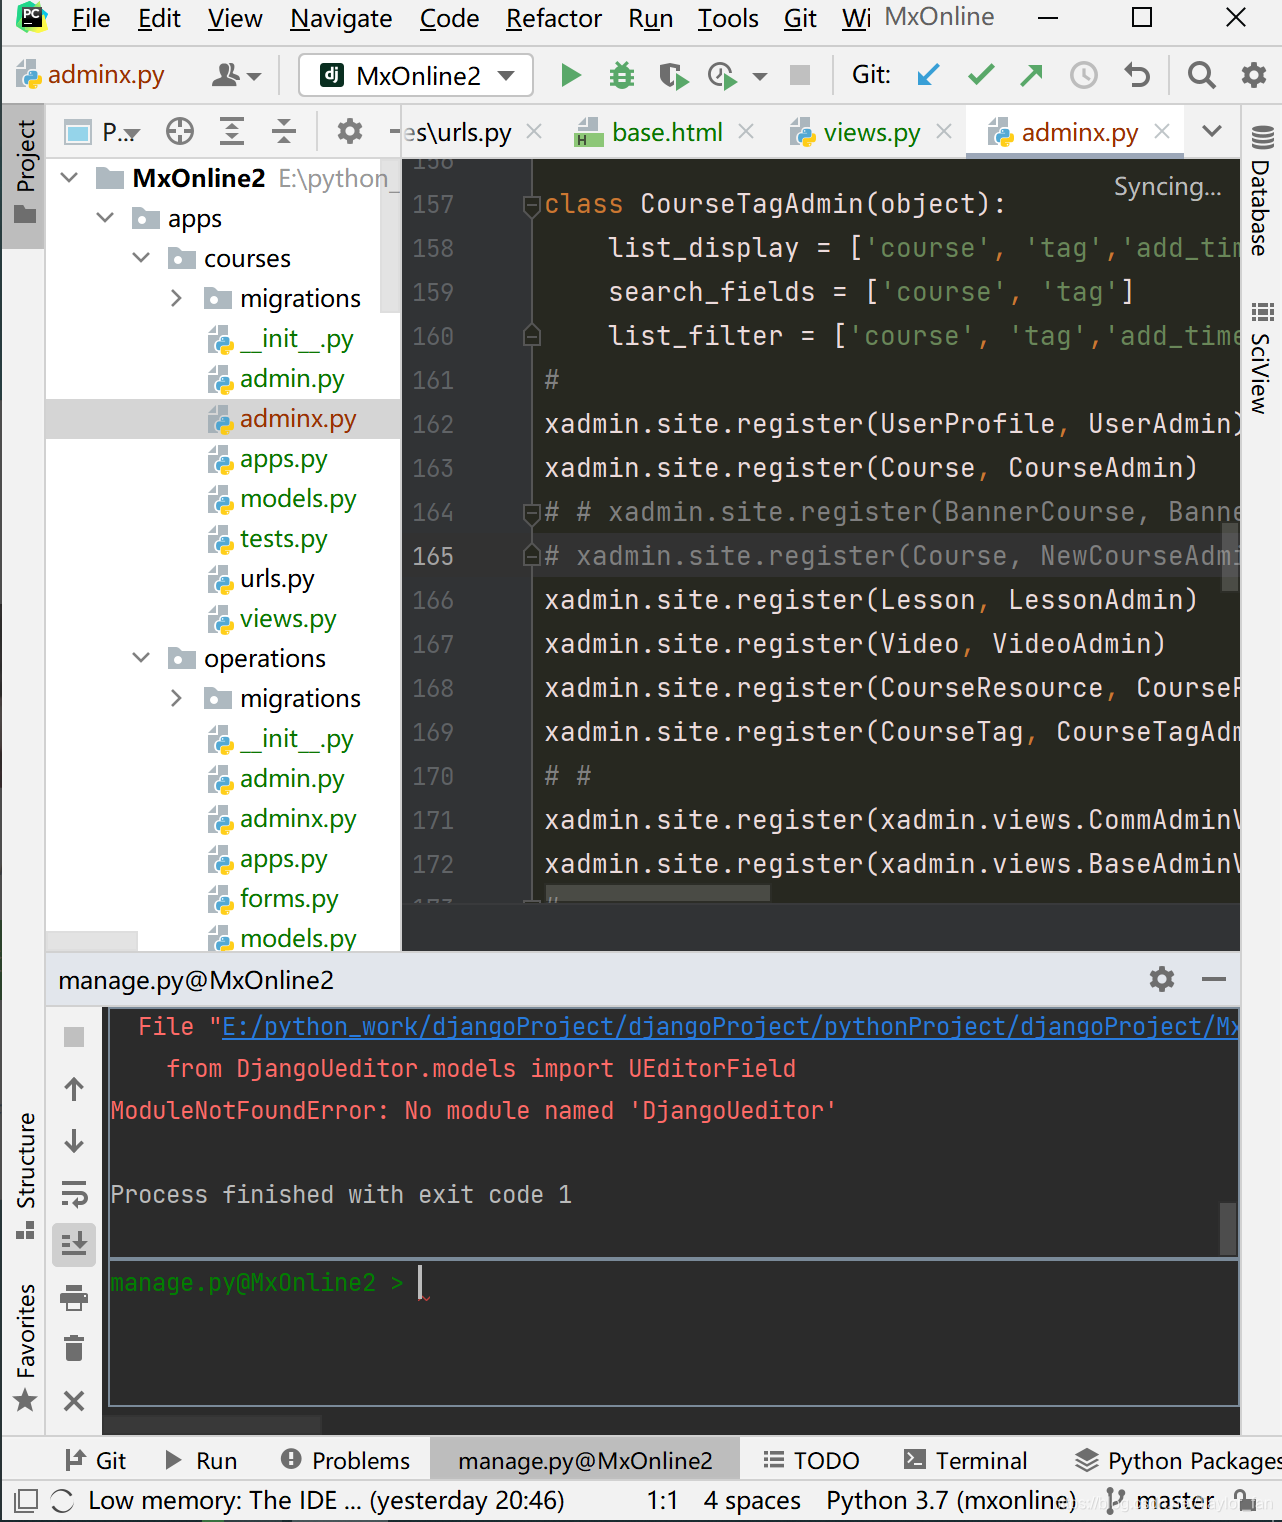Toggle scroll to end in console
Viewport: 1282px width, 1522px height.
74,1243
